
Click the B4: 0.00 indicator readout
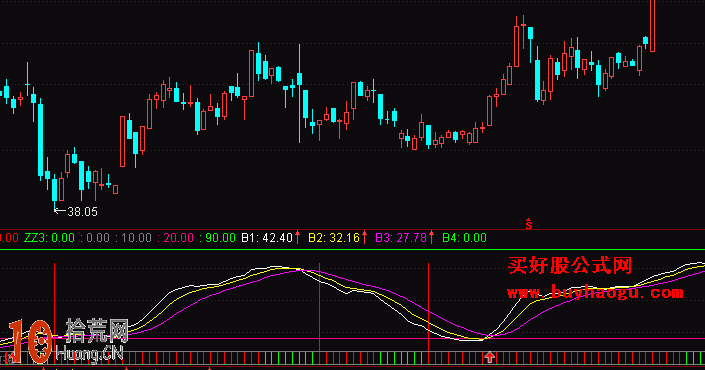[x=464, y=238]
